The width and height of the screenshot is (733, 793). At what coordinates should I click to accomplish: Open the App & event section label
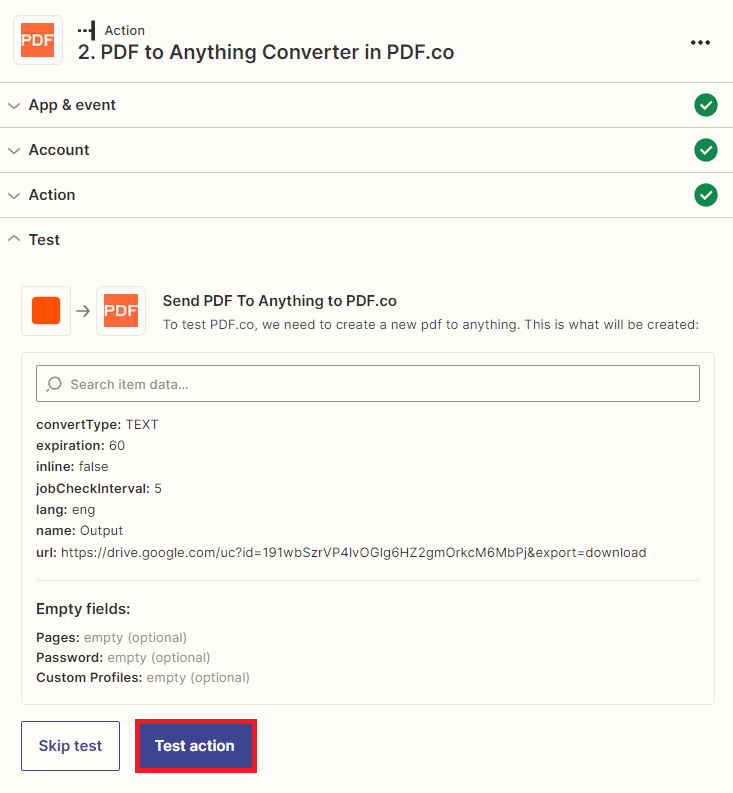tap(72, 105)
